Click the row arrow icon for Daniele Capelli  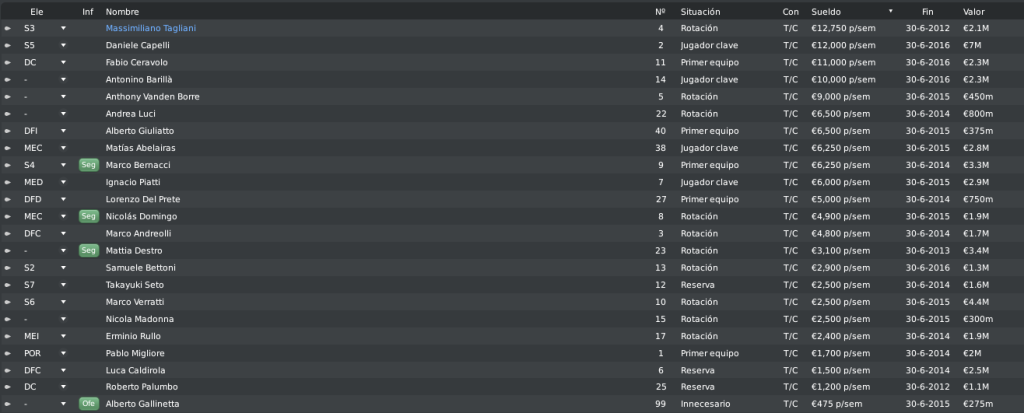coord(7,46)
